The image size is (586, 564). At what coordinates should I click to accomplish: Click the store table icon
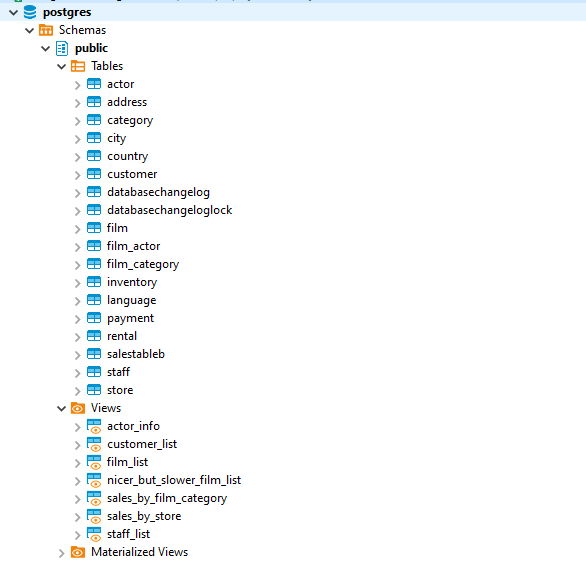94,390
